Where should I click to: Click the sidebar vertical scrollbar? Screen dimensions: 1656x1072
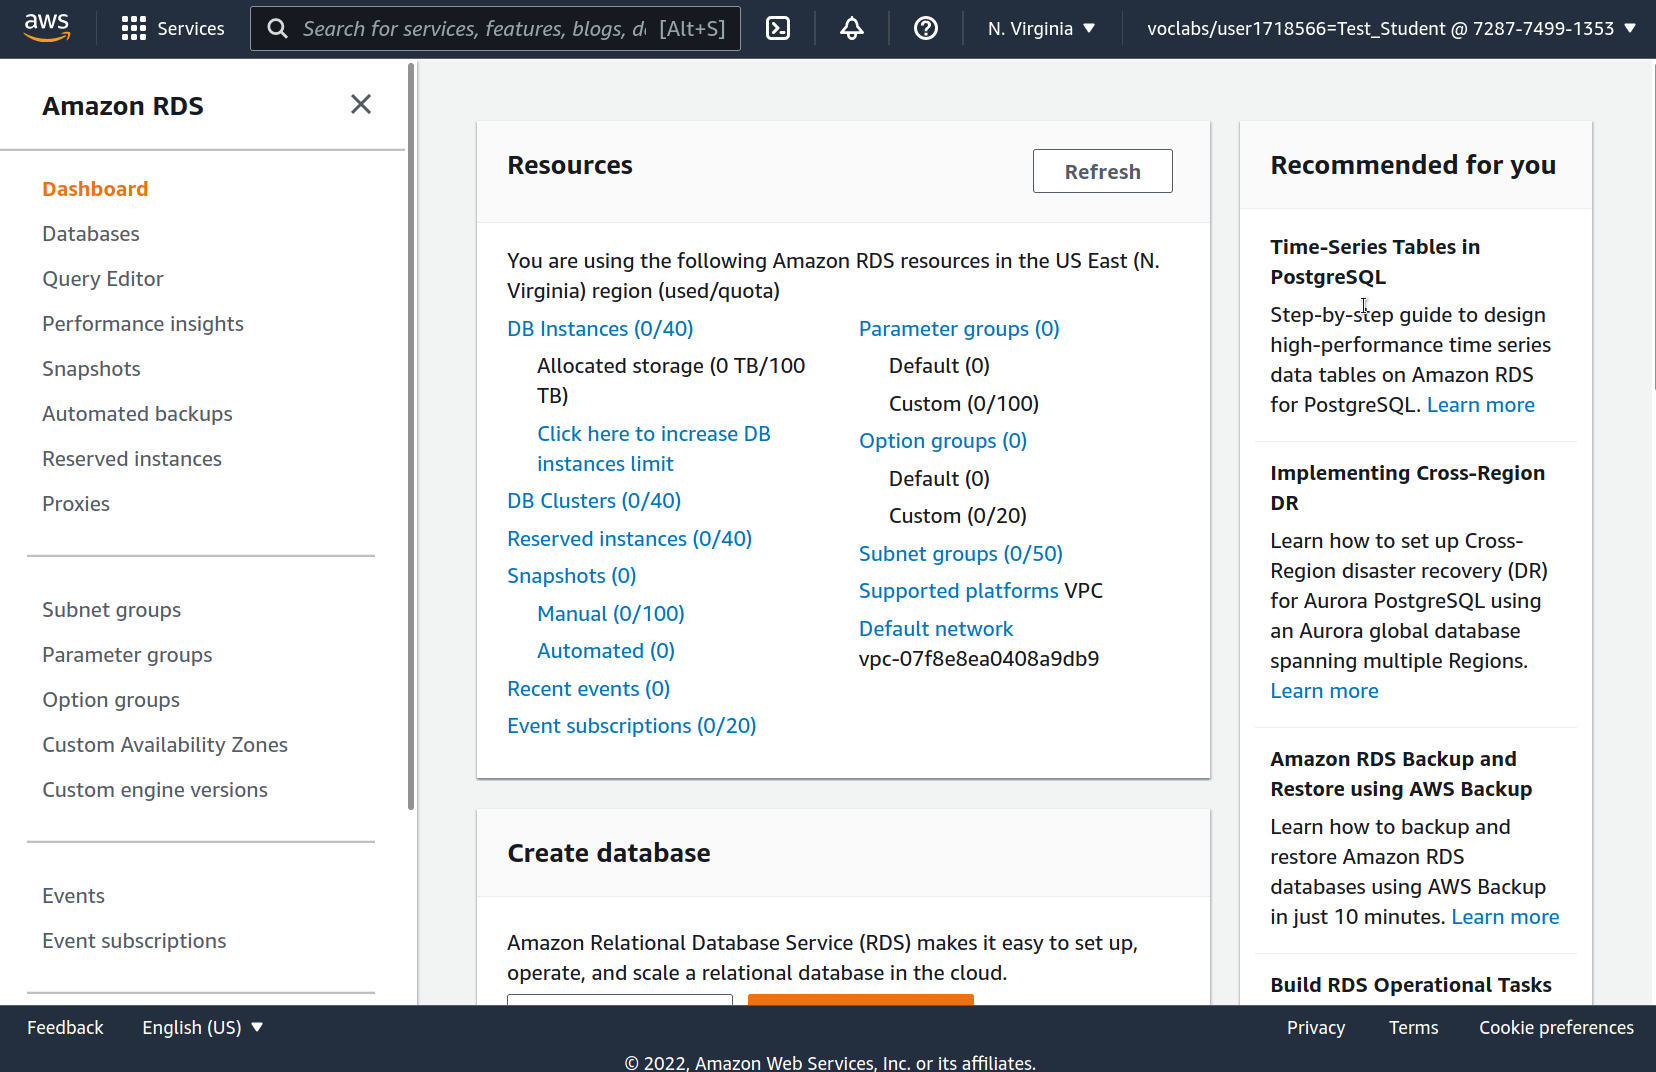(411, 437)
